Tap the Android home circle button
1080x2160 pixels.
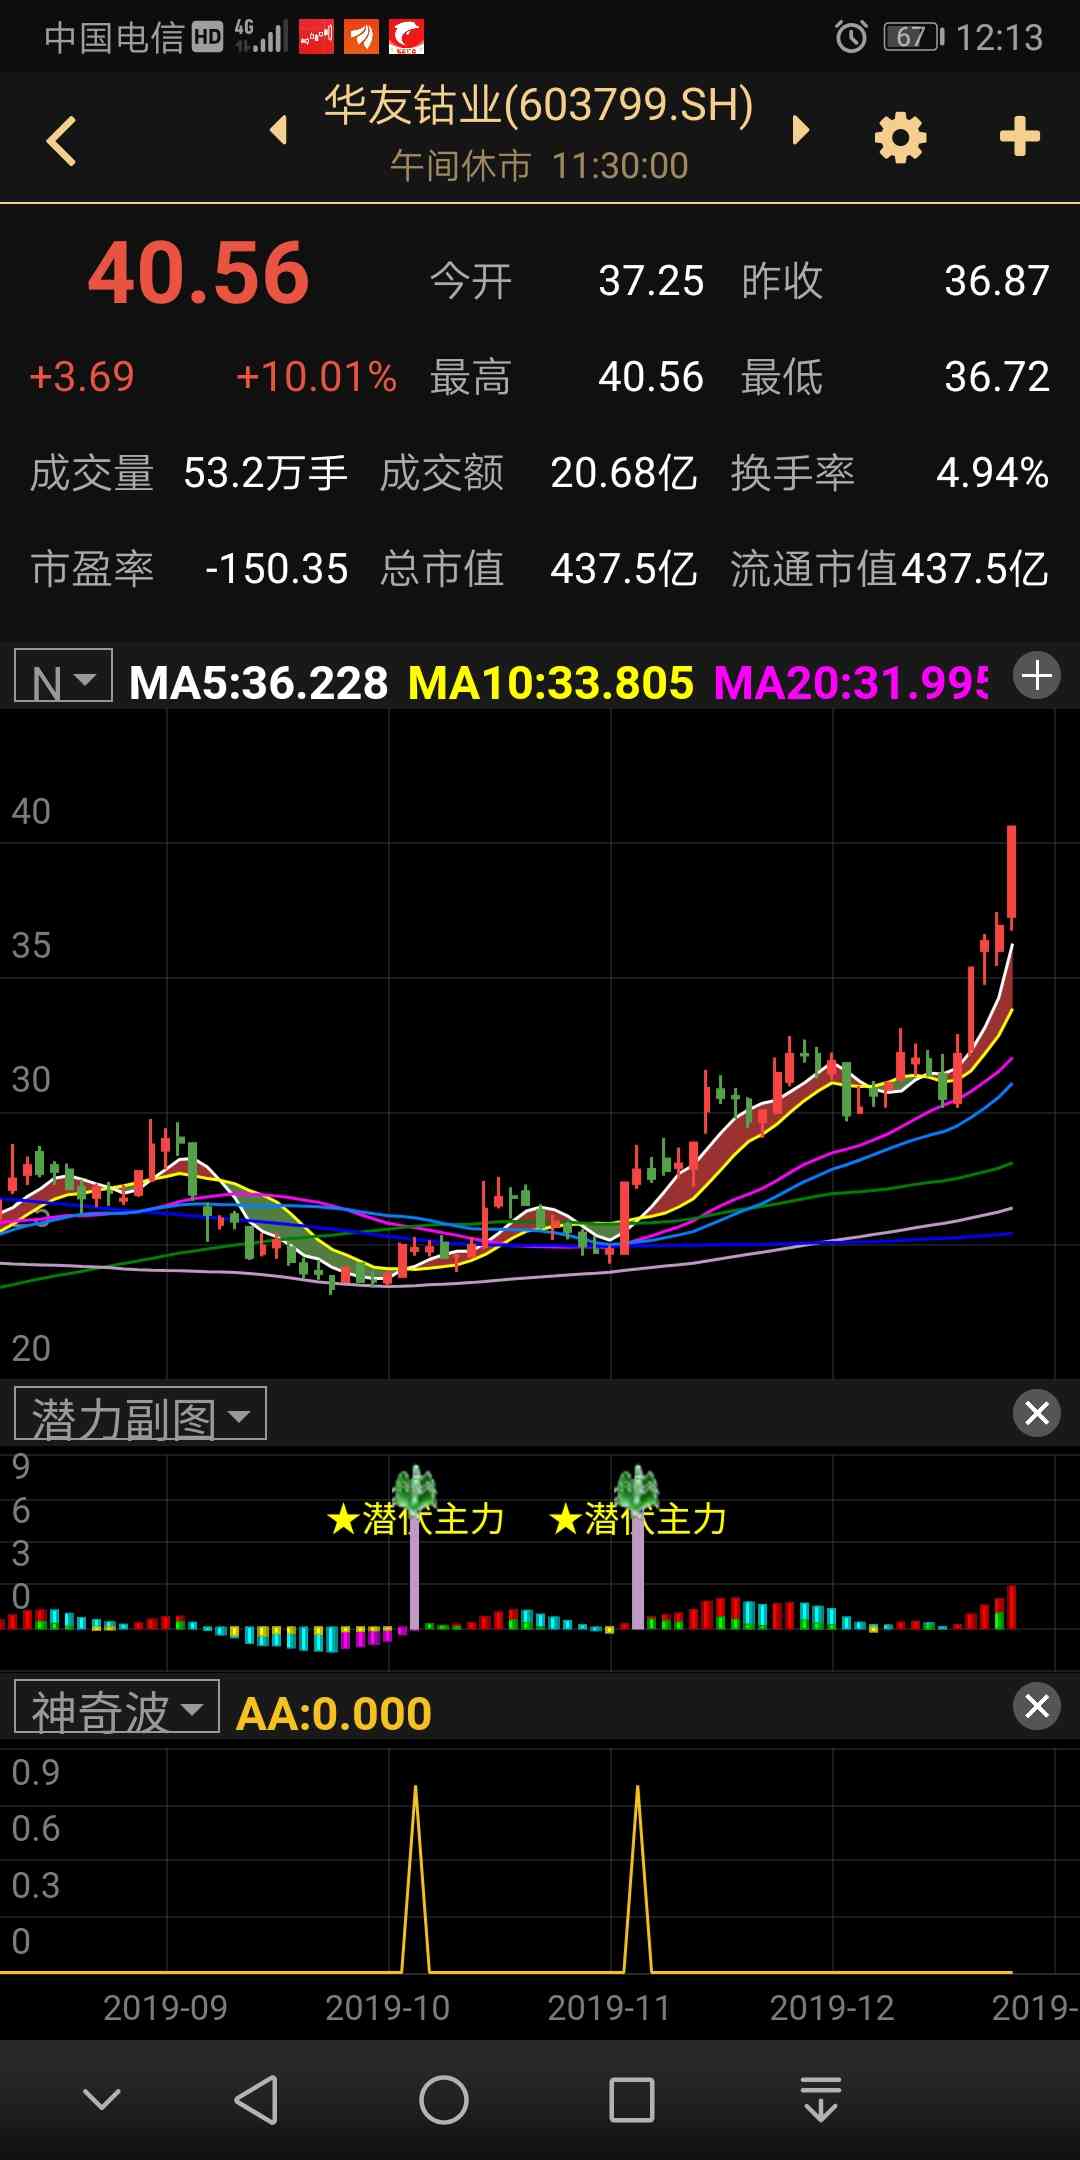click(443, 2100)
